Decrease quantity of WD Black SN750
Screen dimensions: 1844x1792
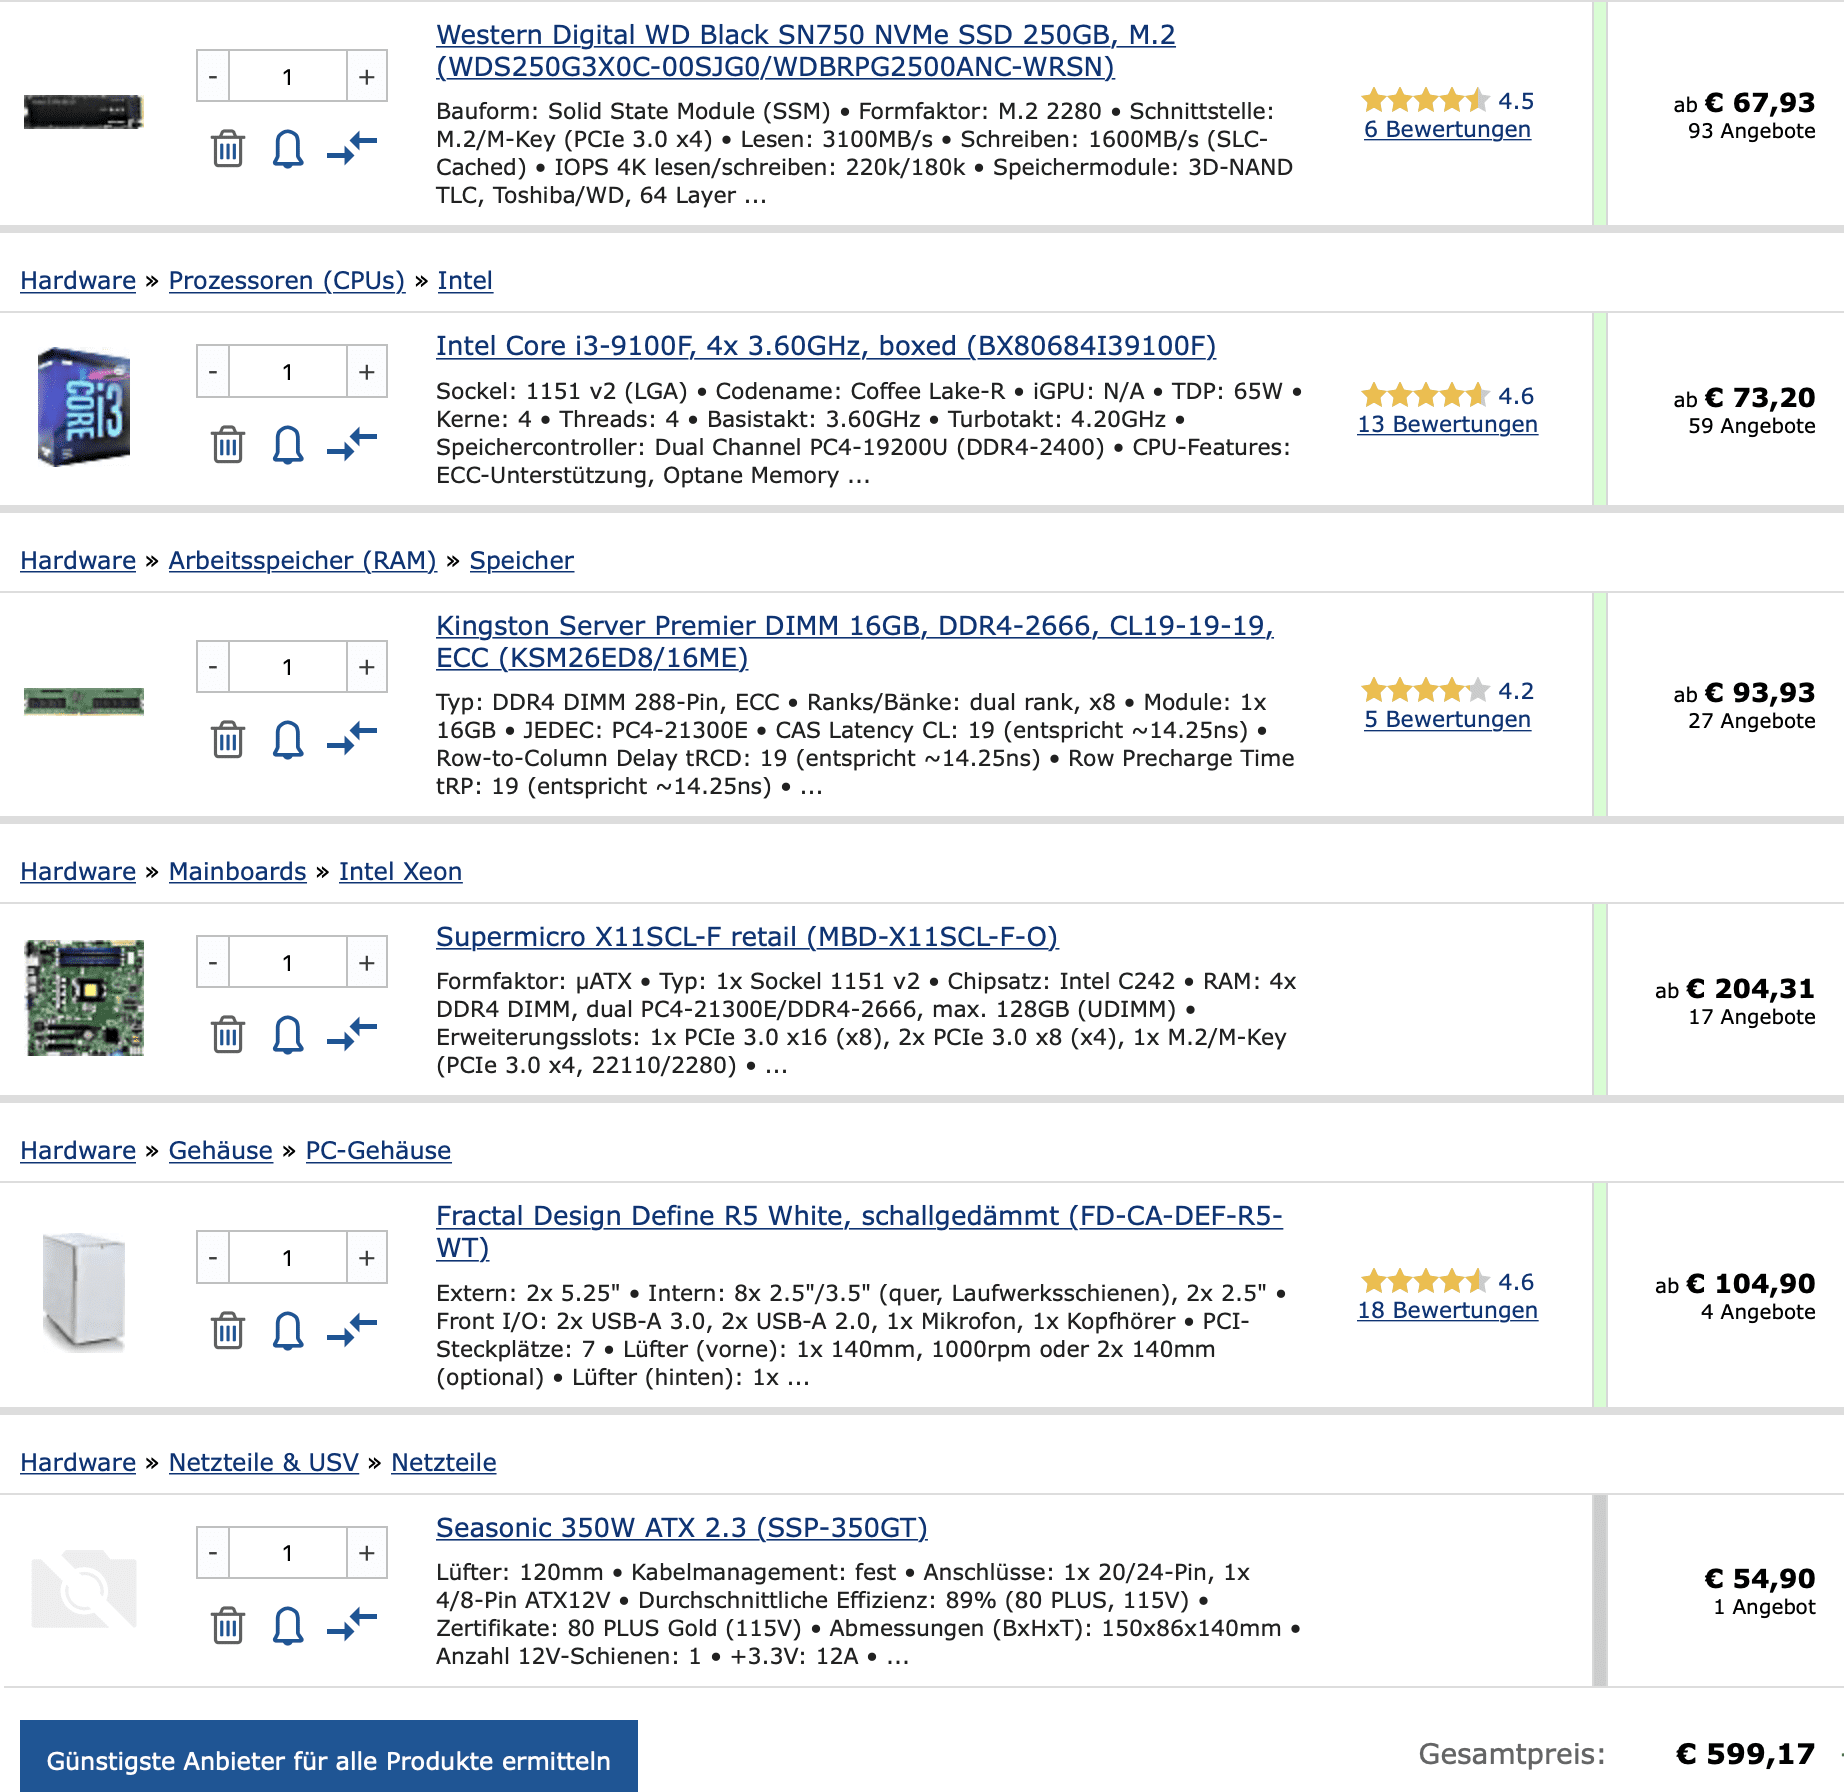213,76
